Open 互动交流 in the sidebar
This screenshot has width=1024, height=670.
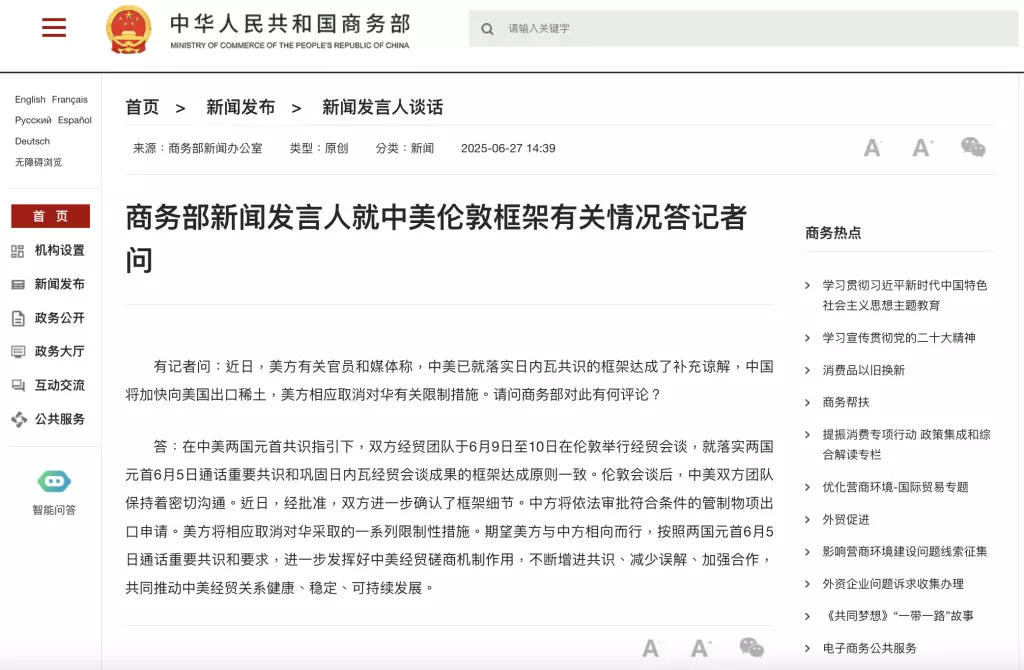59,385
